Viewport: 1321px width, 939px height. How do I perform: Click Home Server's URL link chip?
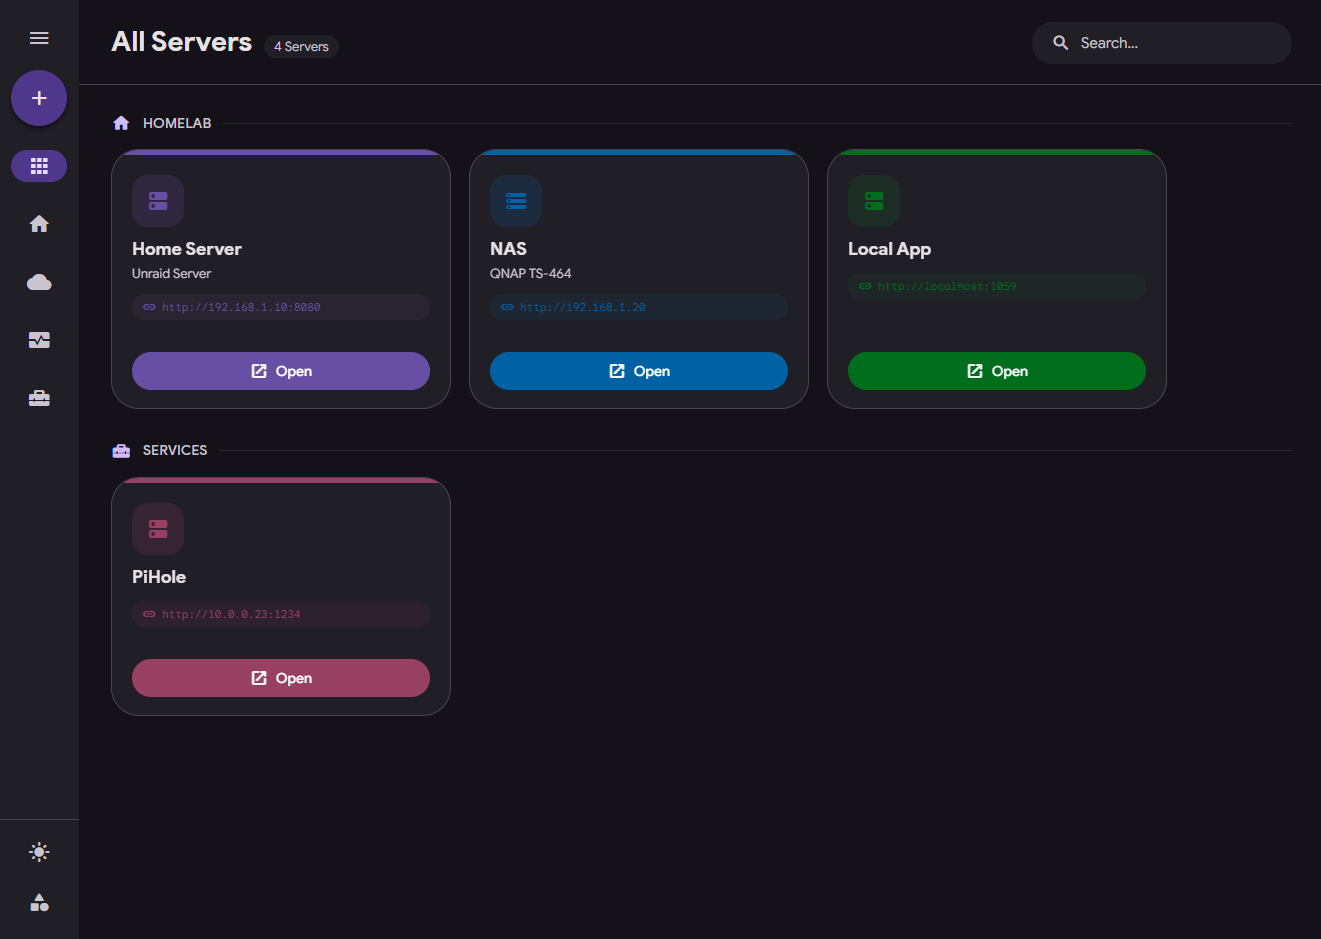click(x=280, y=307)
